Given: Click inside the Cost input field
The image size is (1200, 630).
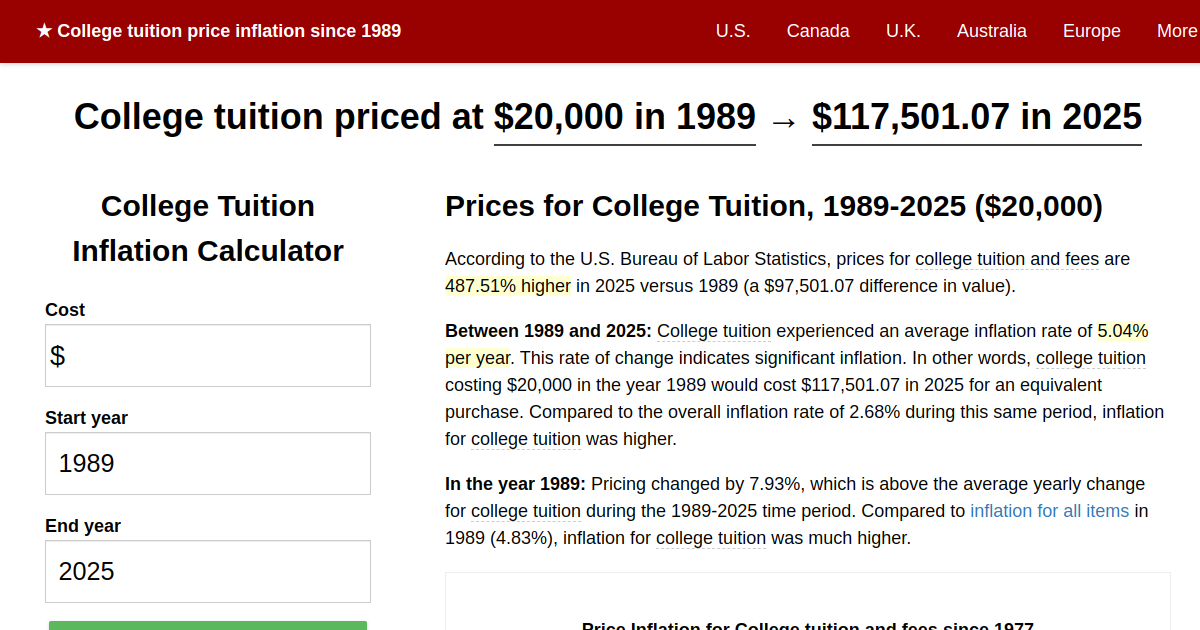Looking at the screenshot, I should click(x=207, y=355).
